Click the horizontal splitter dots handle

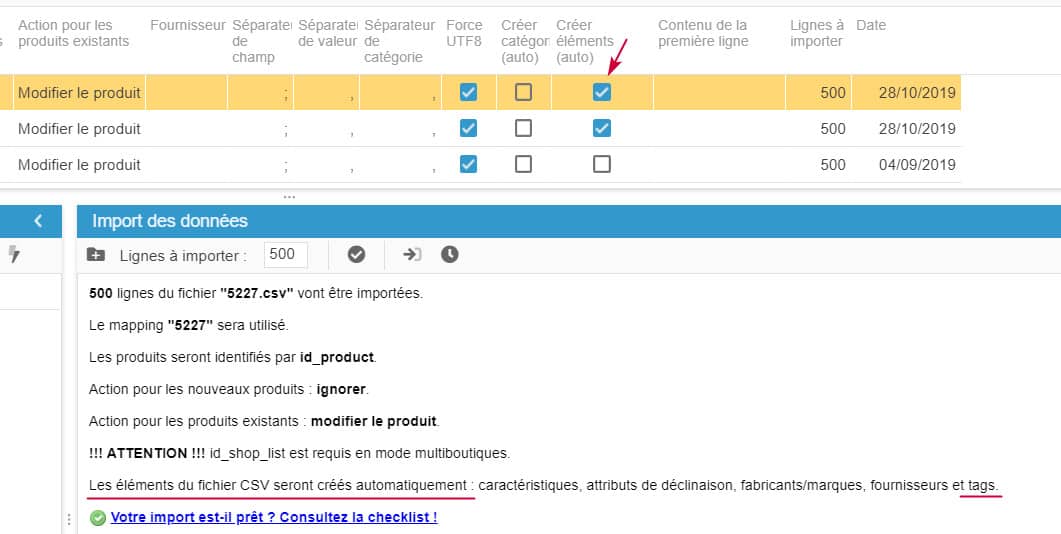point(290,197)
